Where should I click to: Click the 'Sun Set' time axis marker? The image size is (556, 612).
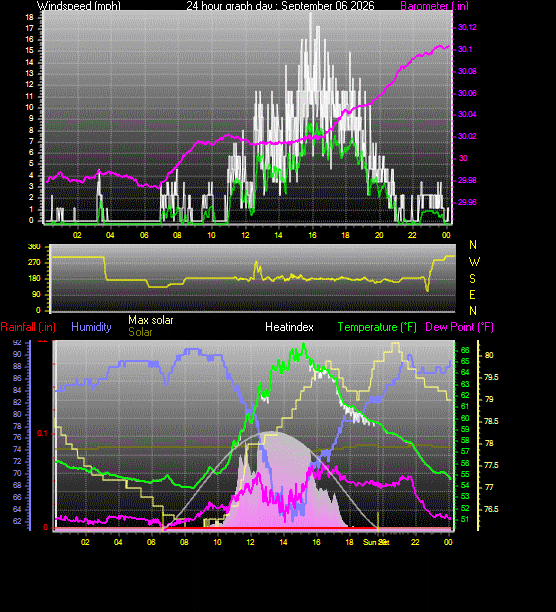376,542
